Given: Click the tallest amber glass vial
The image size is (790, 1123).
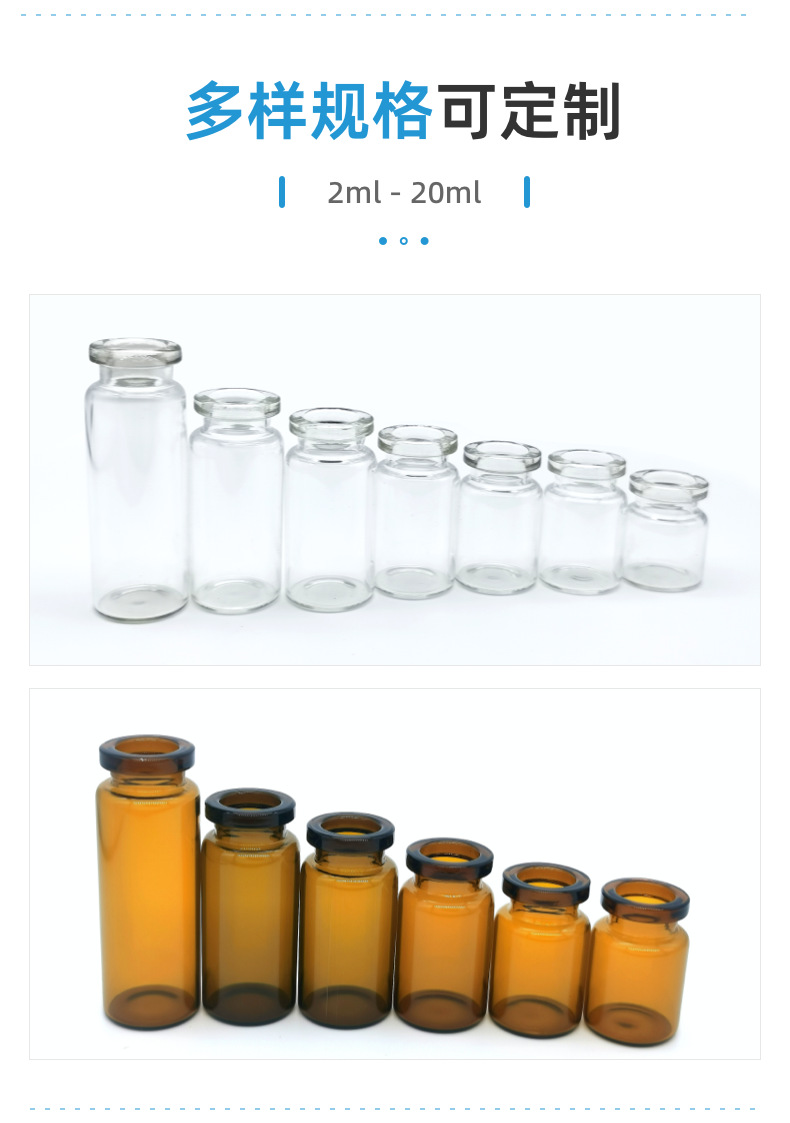Looking at the screenshot, I should [147, 882].
